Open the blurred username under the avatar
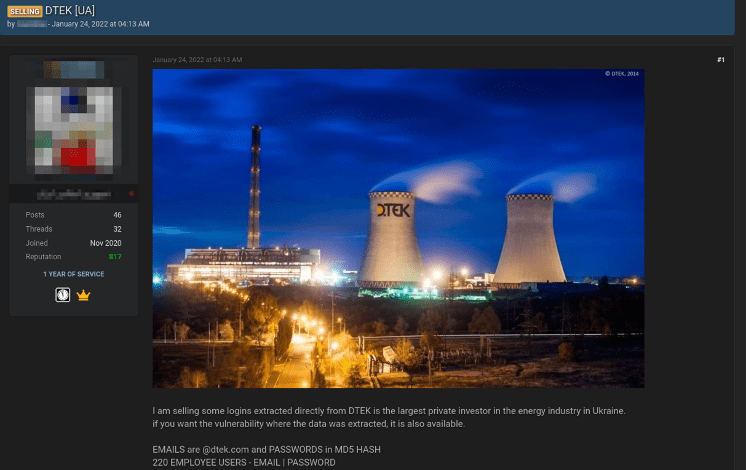This screenshot has height=470, width=747. [74, 194]
